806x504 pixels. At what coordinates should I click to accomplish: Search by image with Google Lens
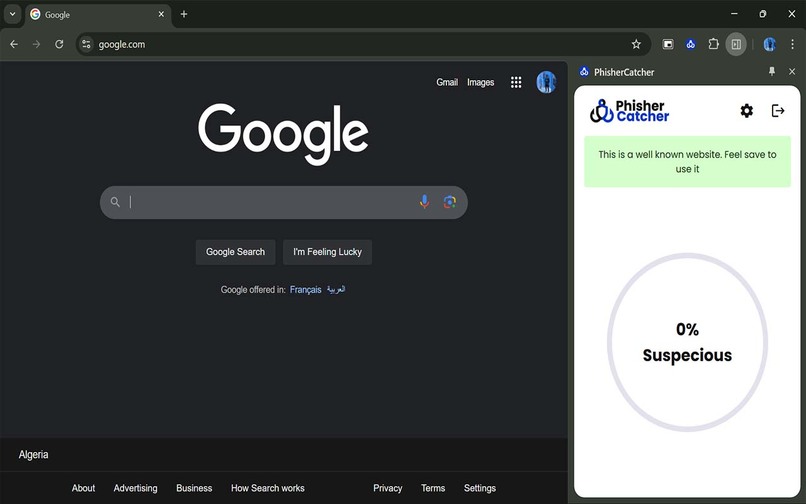450,202
